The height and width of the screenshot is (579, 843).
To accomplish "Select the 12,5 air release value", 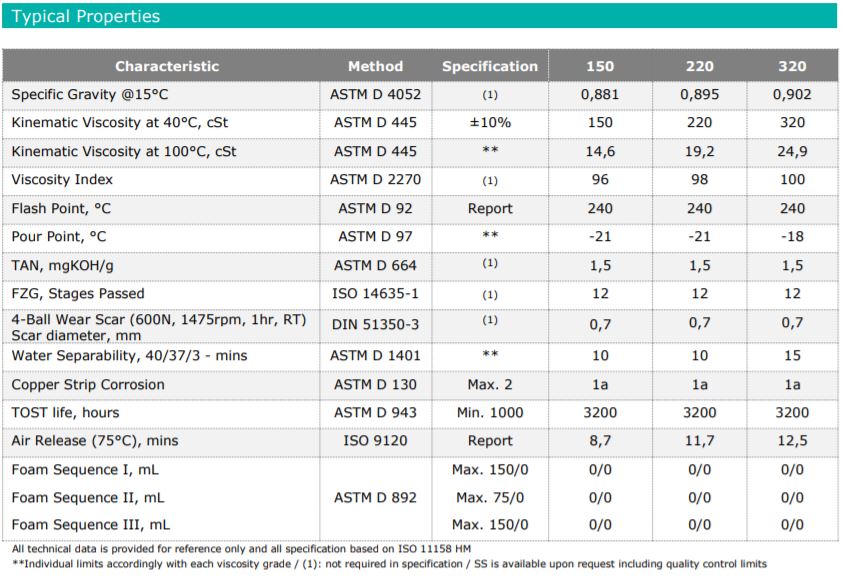I will pos(792,440).
